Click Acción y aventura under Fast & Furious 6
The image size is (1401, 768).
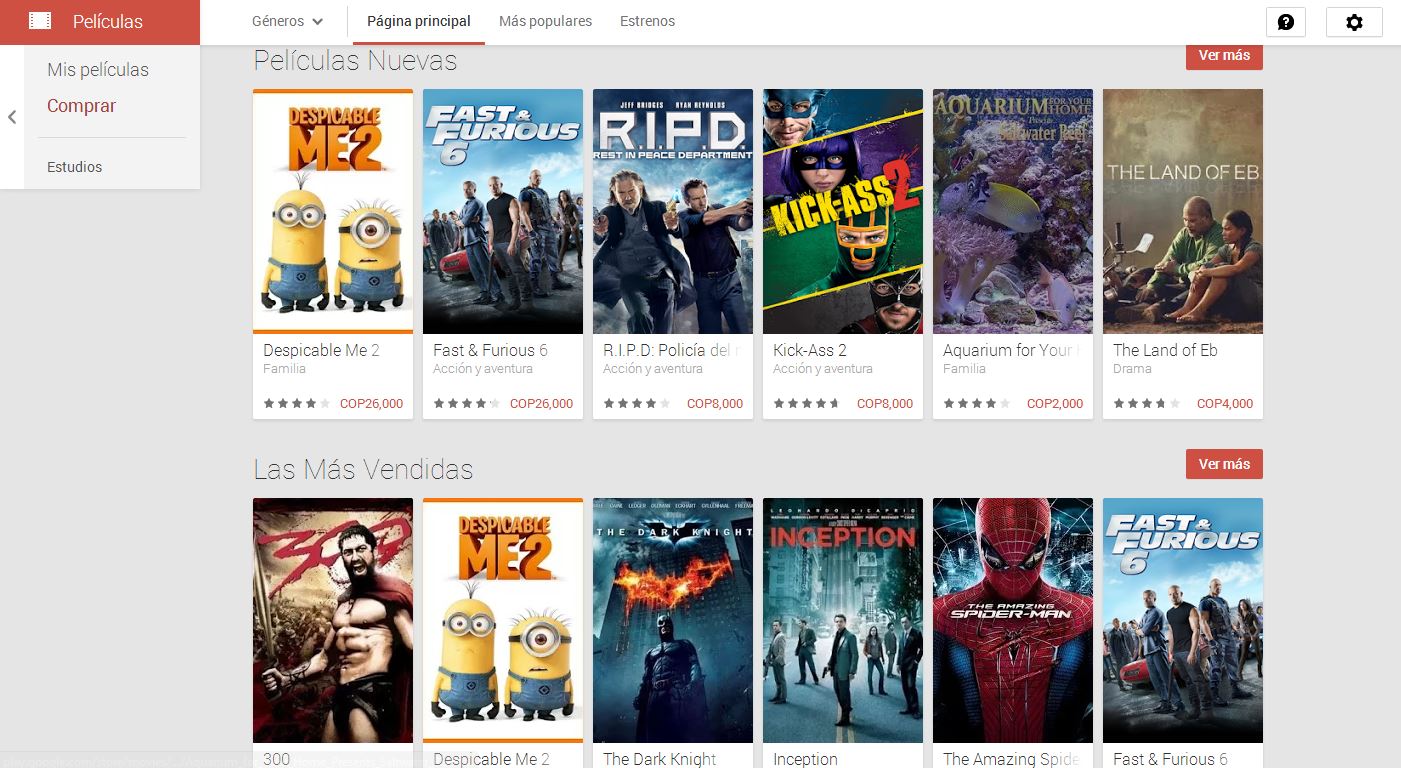pyautogui.click(x=483, y=369)
